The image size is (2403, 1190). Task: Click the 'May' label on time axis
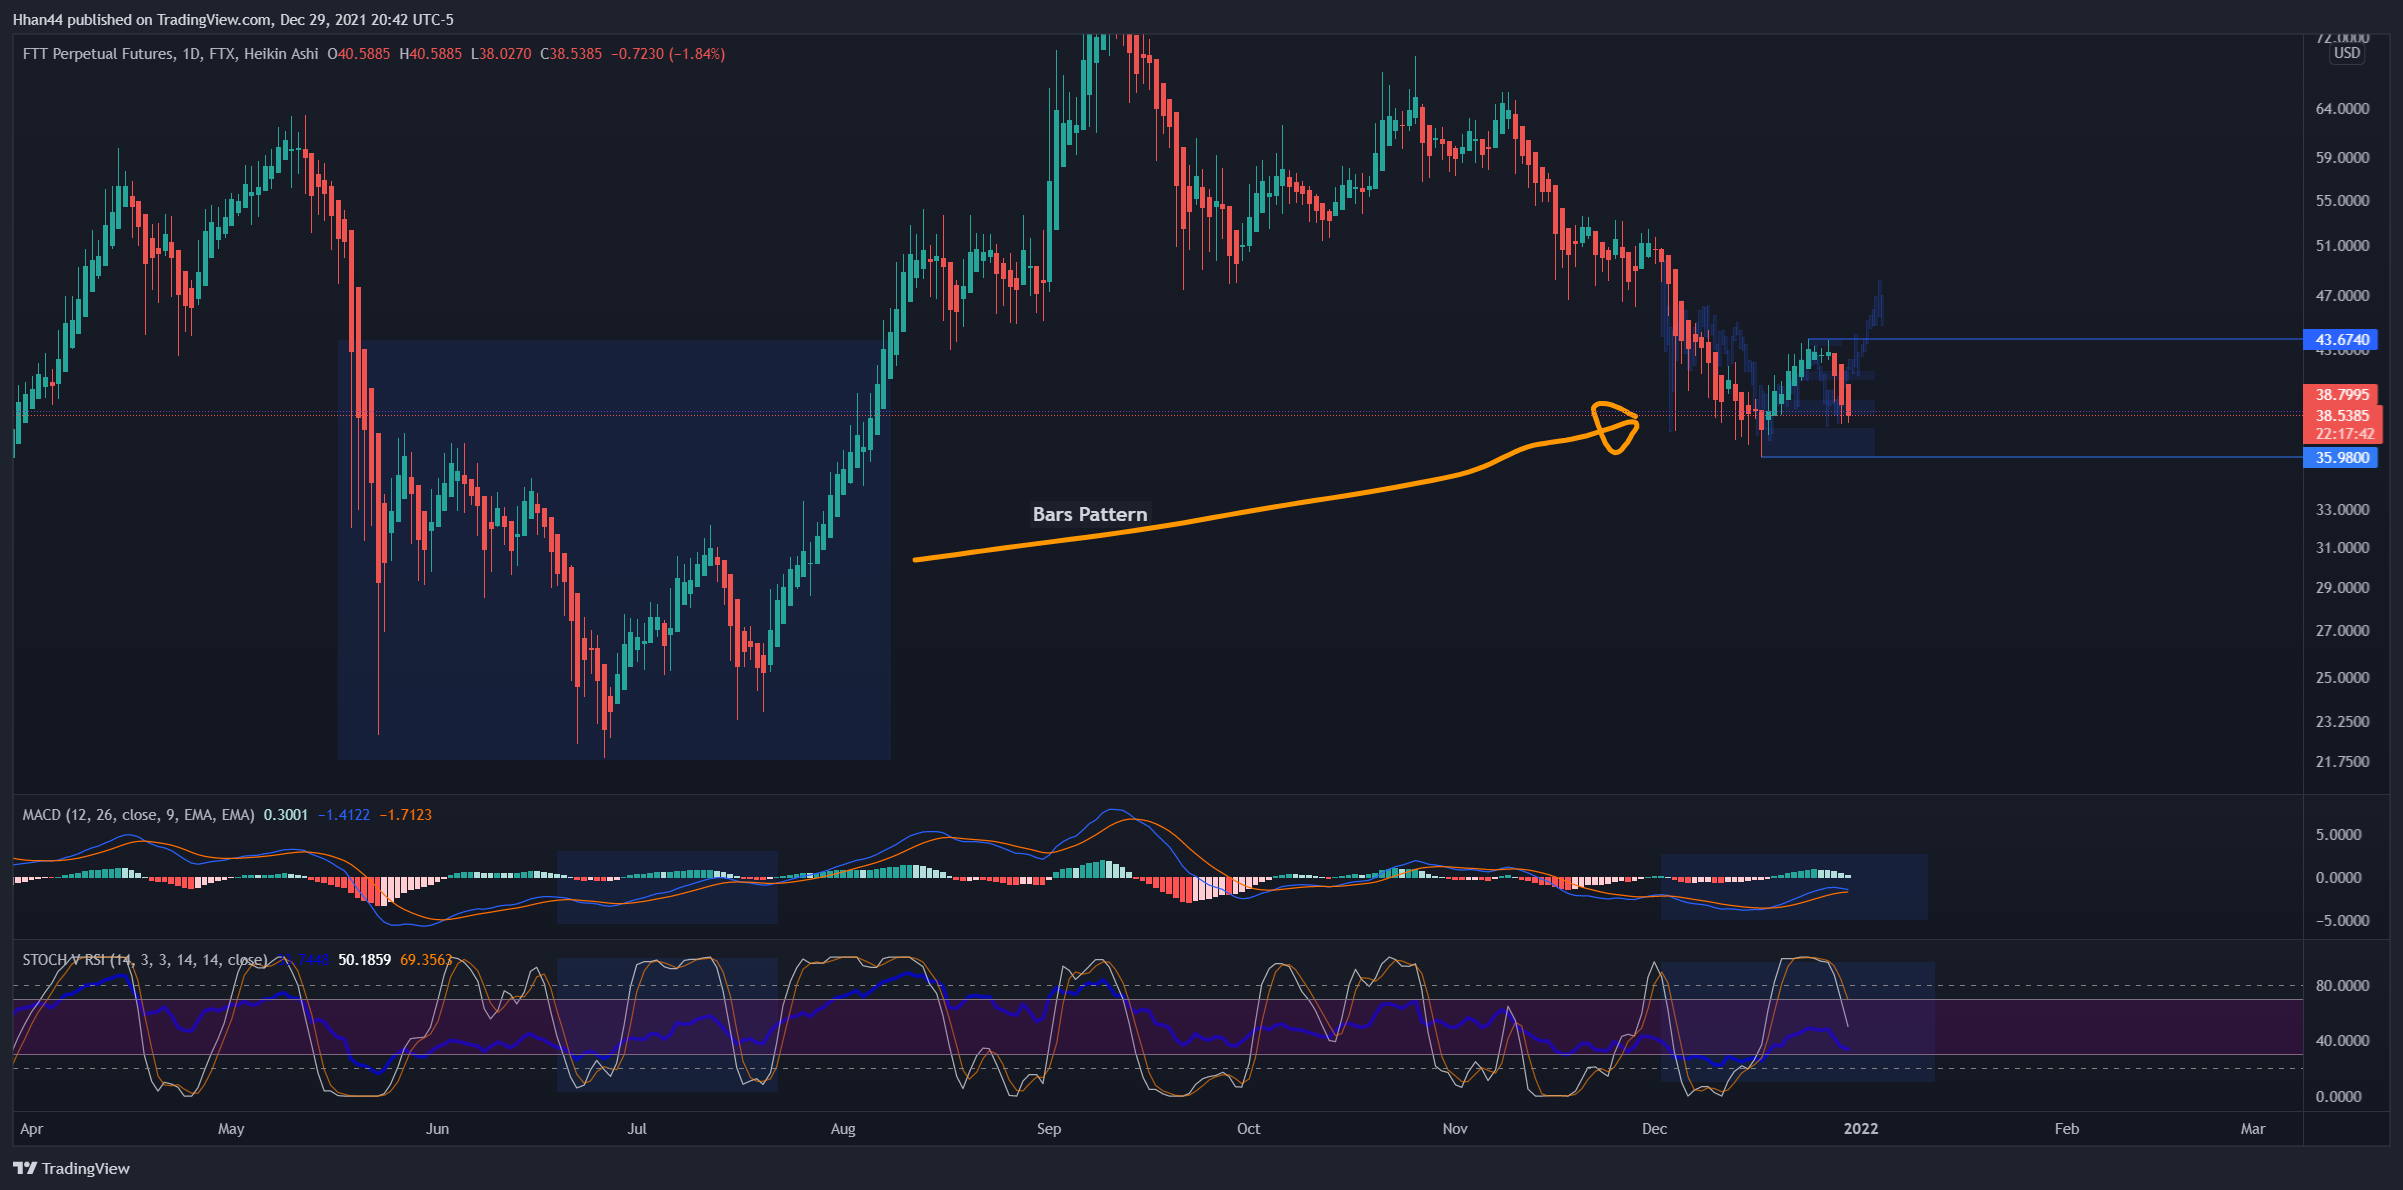pyautogui.click(x=231, y=1129)
